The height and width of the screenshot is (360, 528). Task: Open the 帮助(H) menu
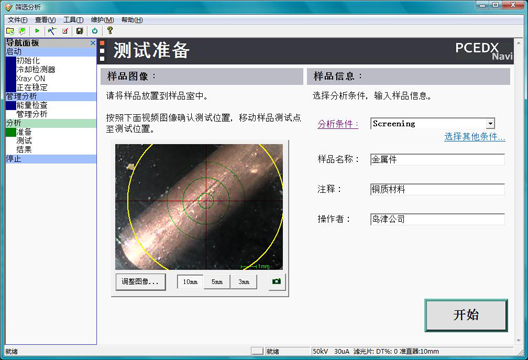tap(132, 20)
